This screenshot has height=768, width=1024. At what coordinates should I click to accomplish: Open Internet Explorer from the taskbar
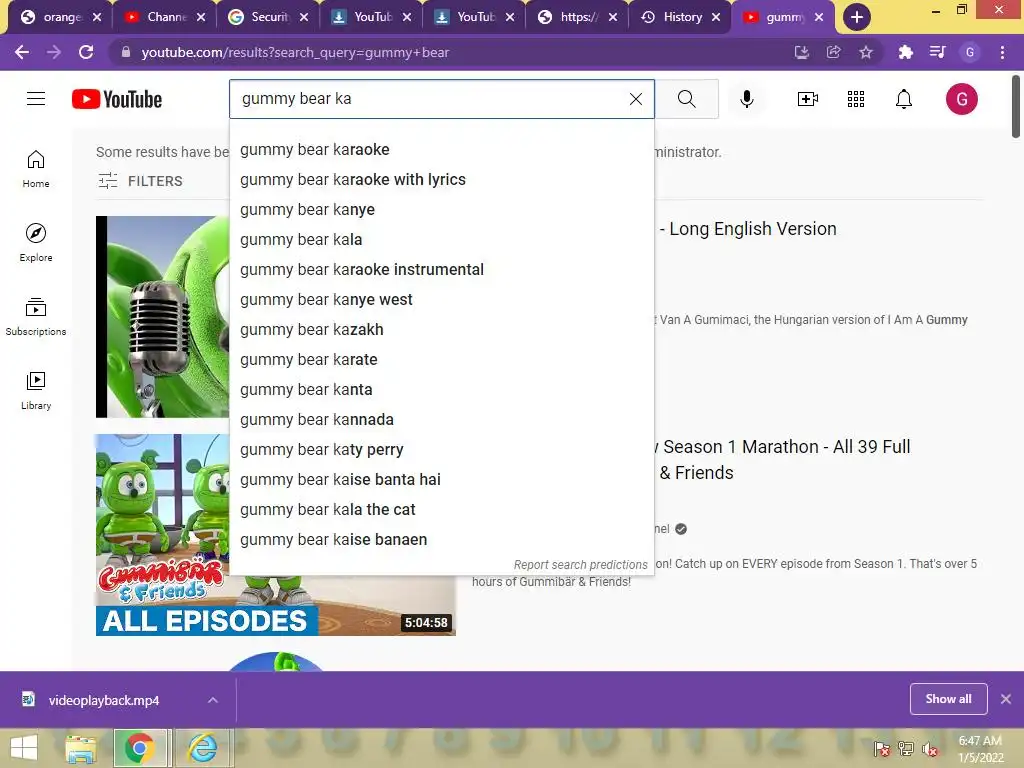coord(202,748)
